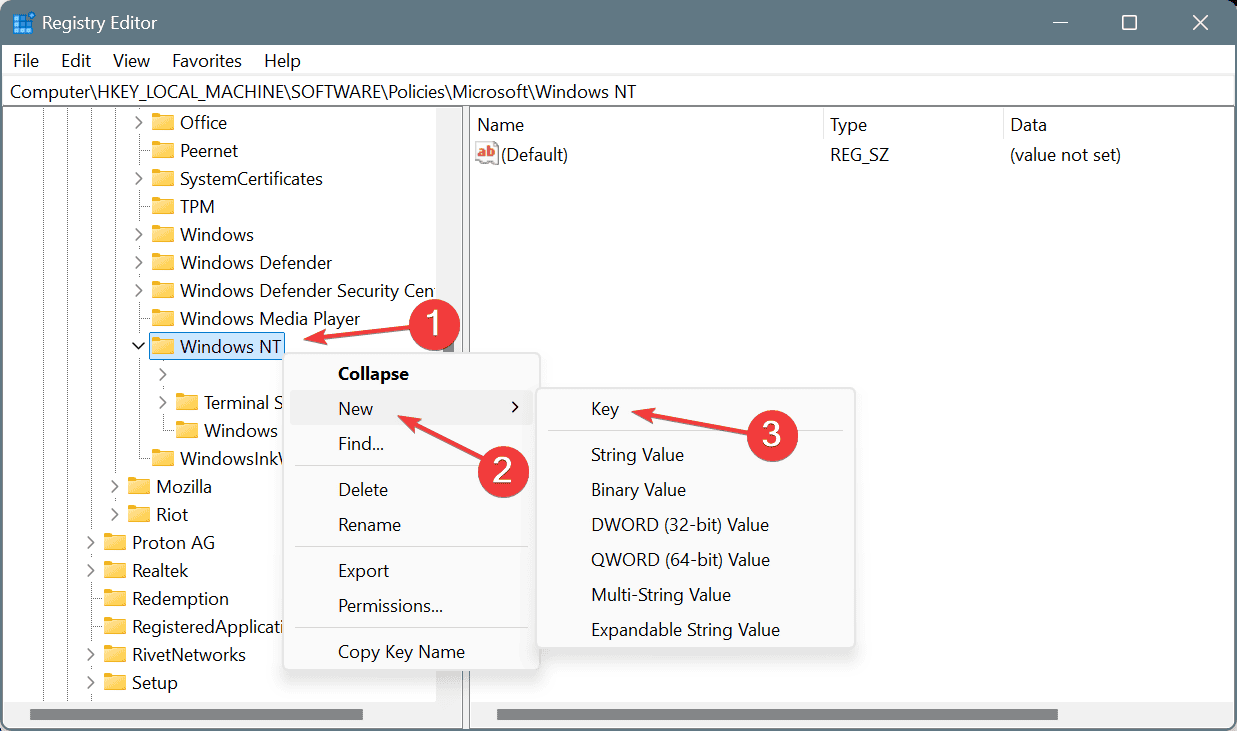This screenshot has height=731, width=1237.
Task: Create a new DWORD (32-bit) Value
Action: click(695, 524)
